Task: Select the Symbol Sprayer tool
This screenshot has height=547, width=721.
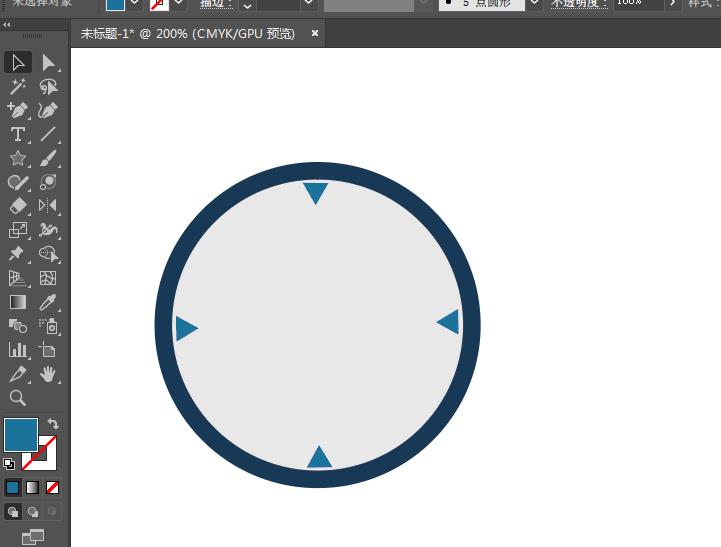Action: point(48,326)
